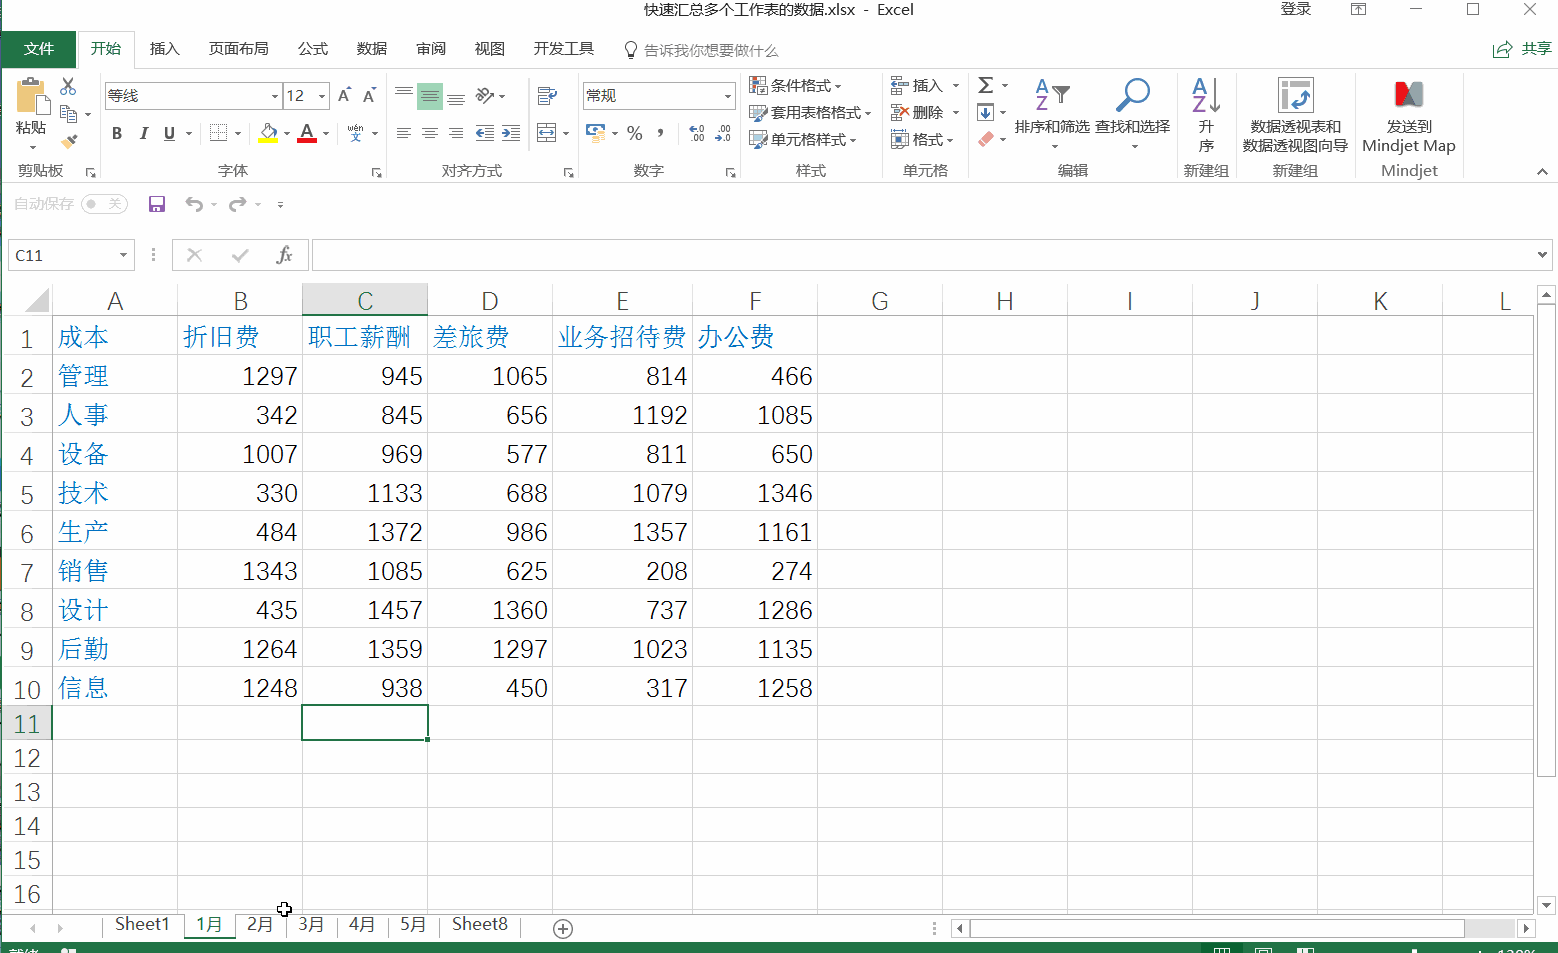This screenshot has height=953, width=1558.
Task: Apply percent style to the cell
Action: pyautogui.click(x=634, y=133)
